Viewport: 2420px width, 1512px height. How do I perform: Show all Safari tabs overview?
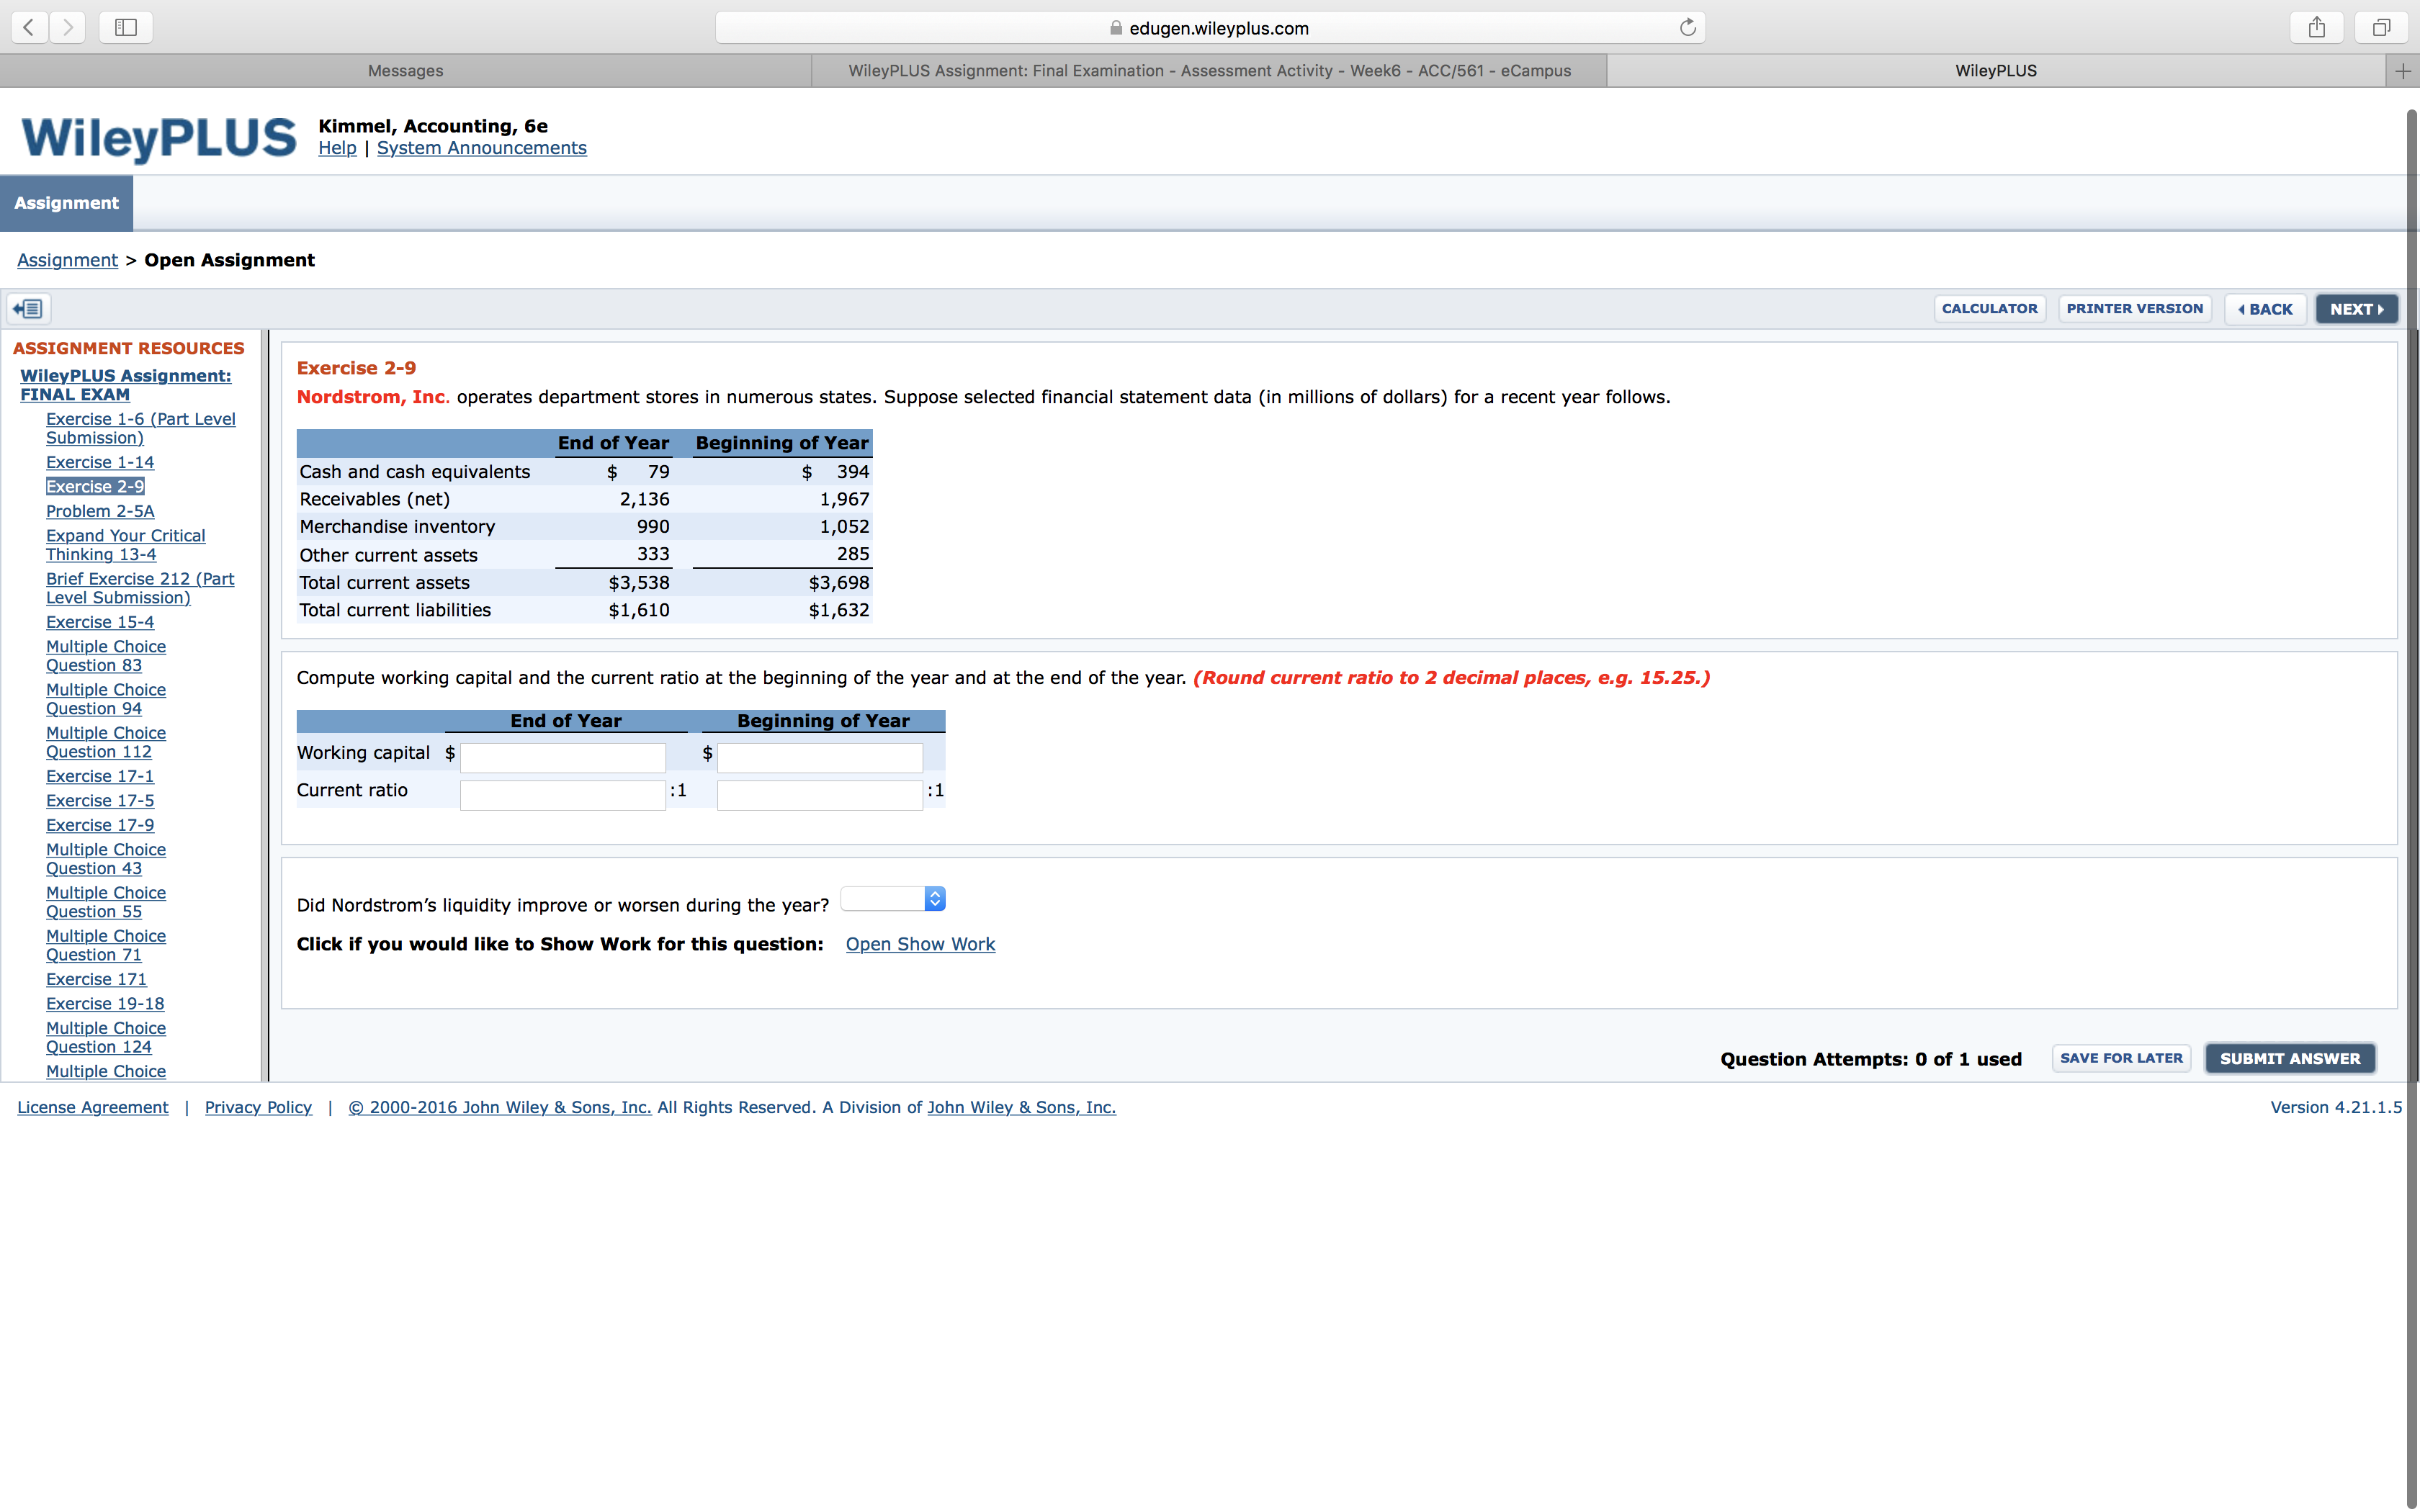click(2381, 27)
